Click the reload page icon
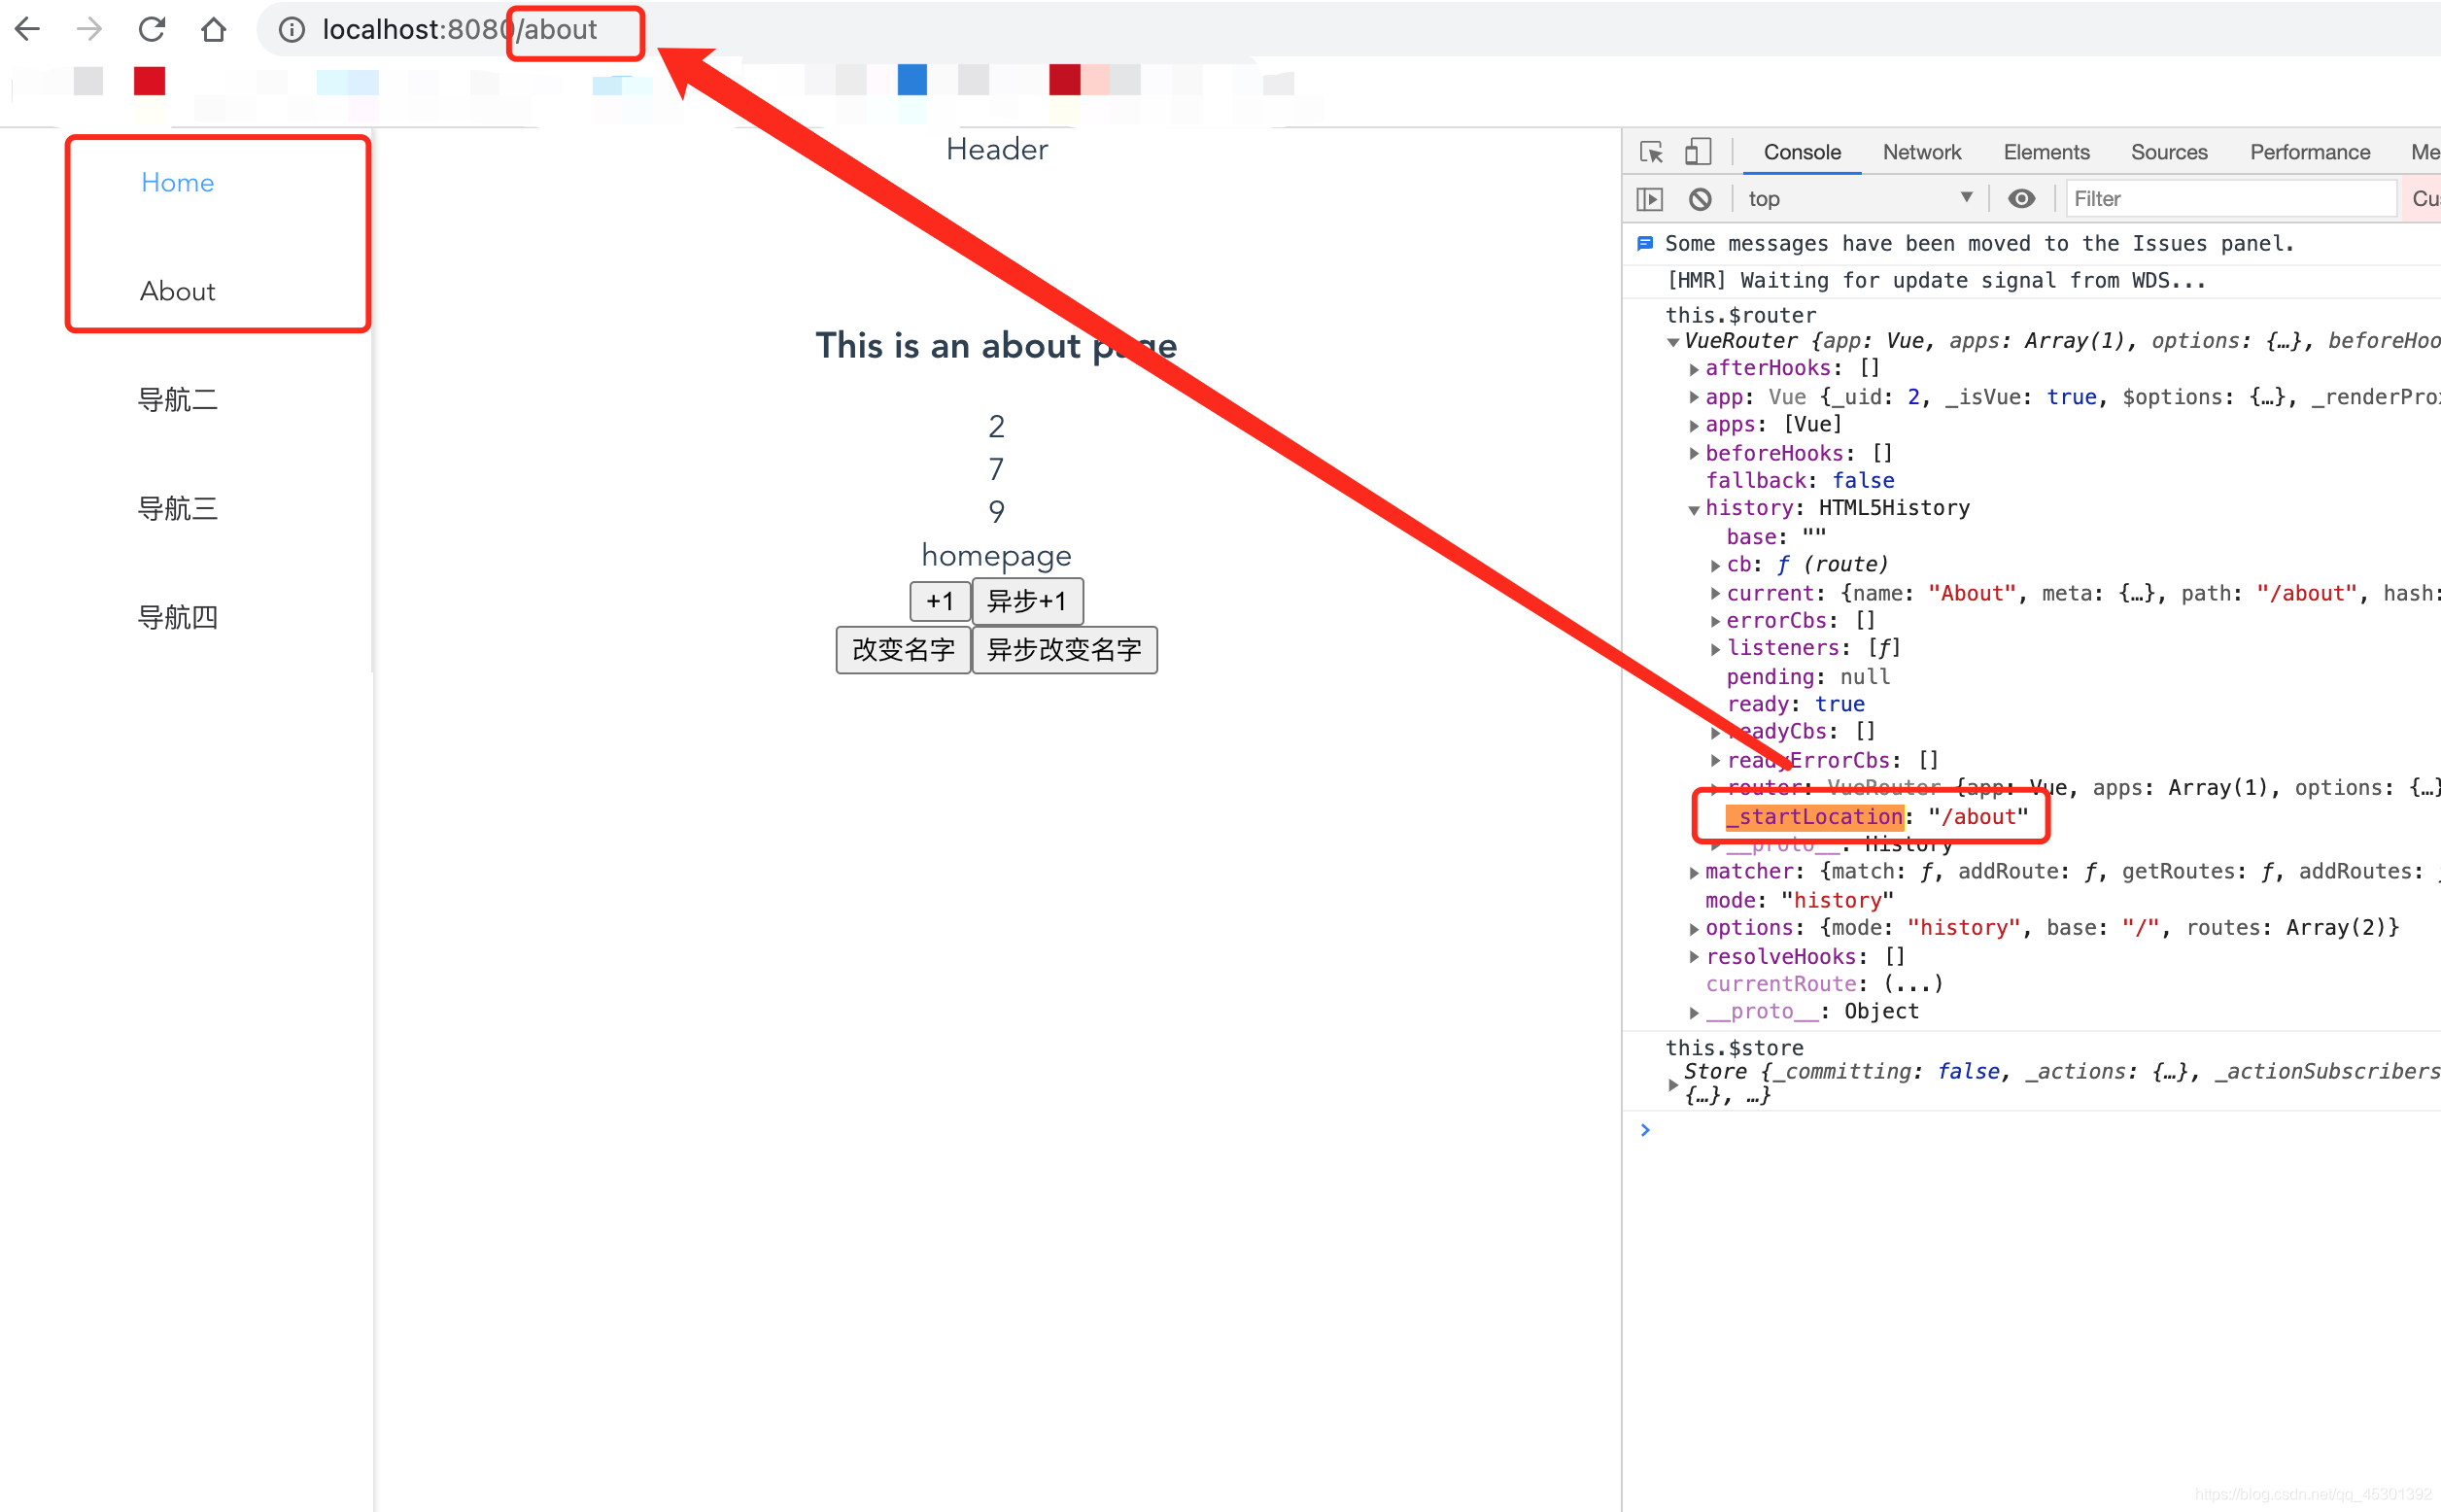Viewport: 2441px width, 1512px height. pos(154,31)
